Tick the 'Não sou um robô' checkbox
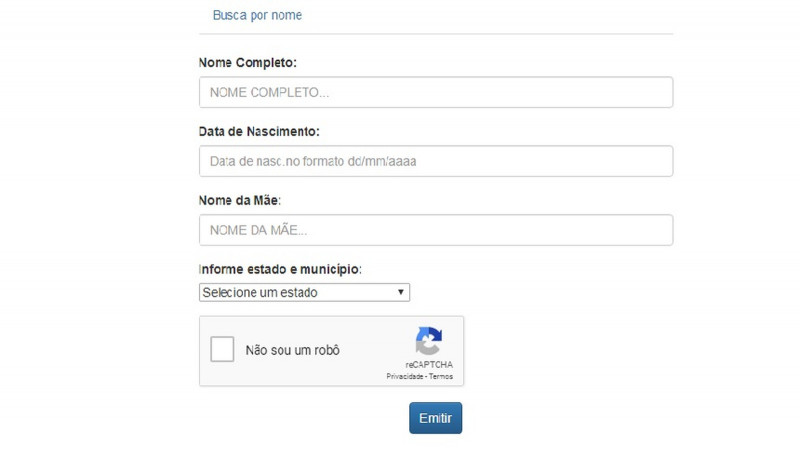The height and width of the screenshot is (459, 800). click(x=222, y=350)
